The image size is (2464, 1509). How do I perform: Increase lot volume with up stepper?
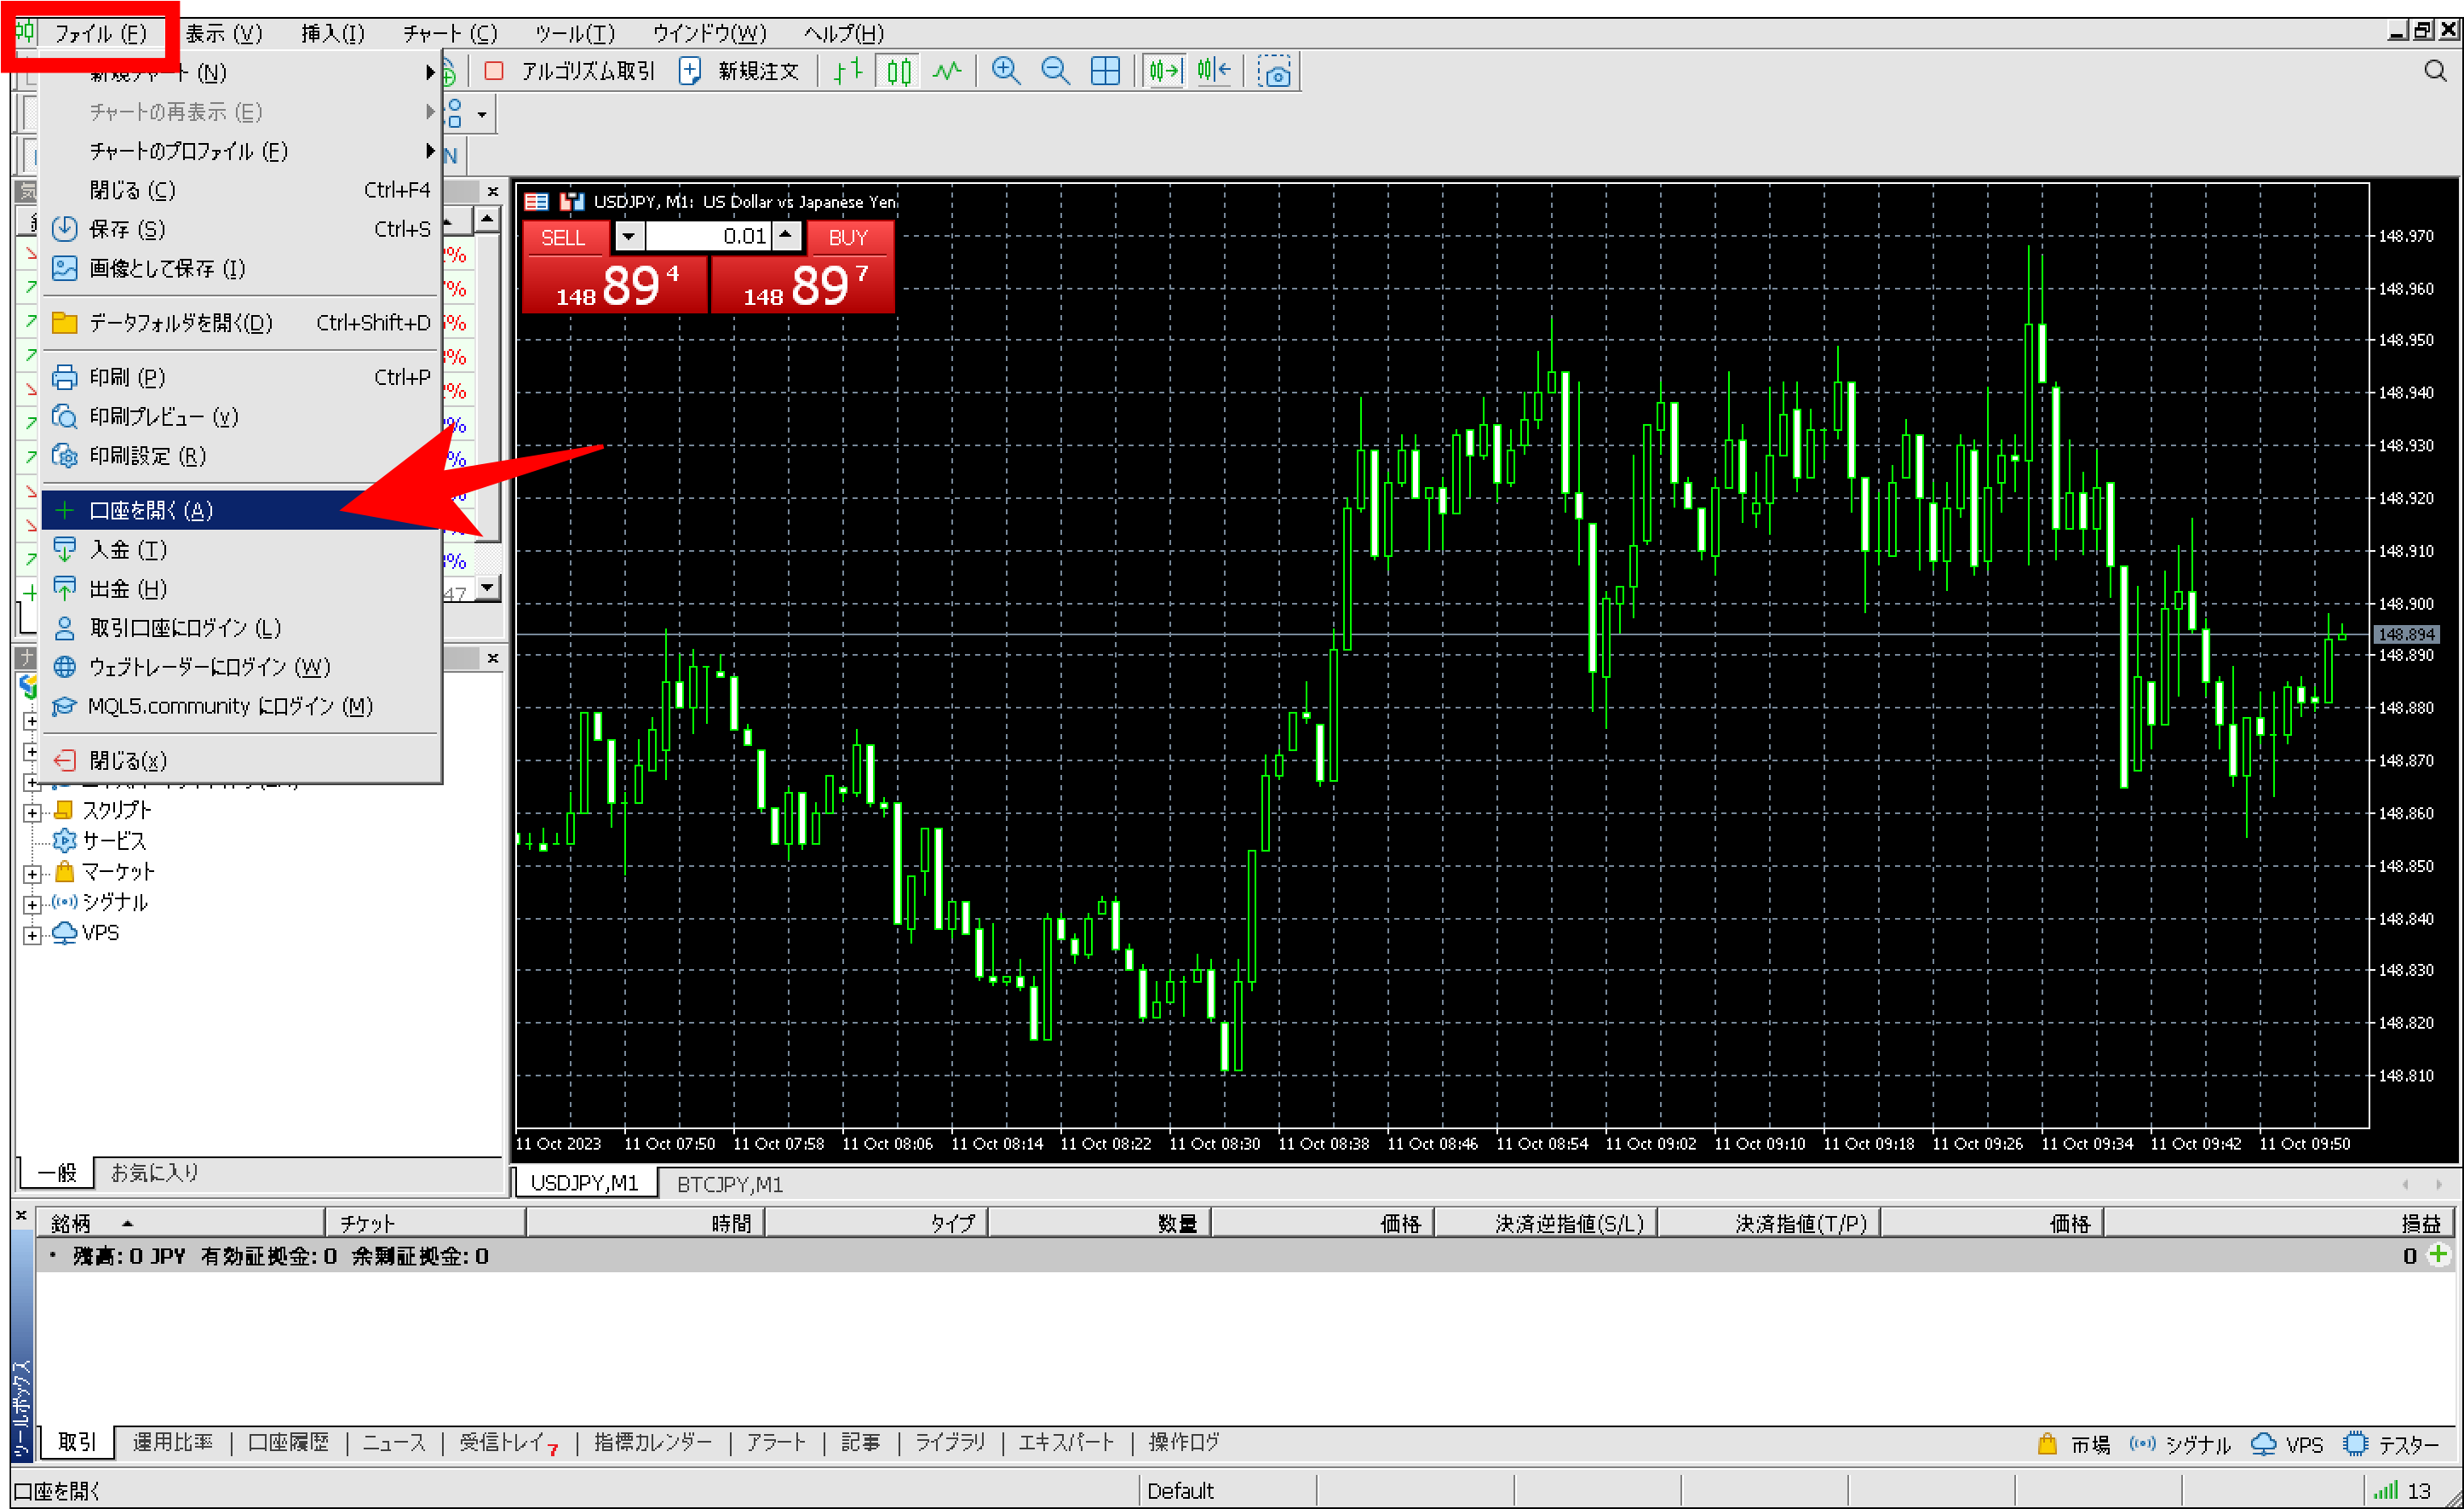coord(787,234)
